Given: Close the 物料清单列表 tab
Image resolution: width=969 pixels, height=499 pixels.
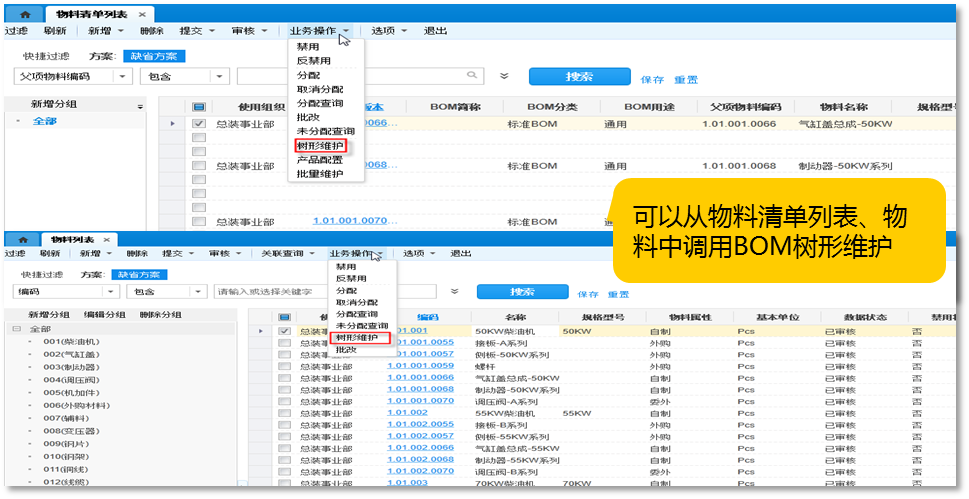Looking at the screenshot, I should pos(142,15).
